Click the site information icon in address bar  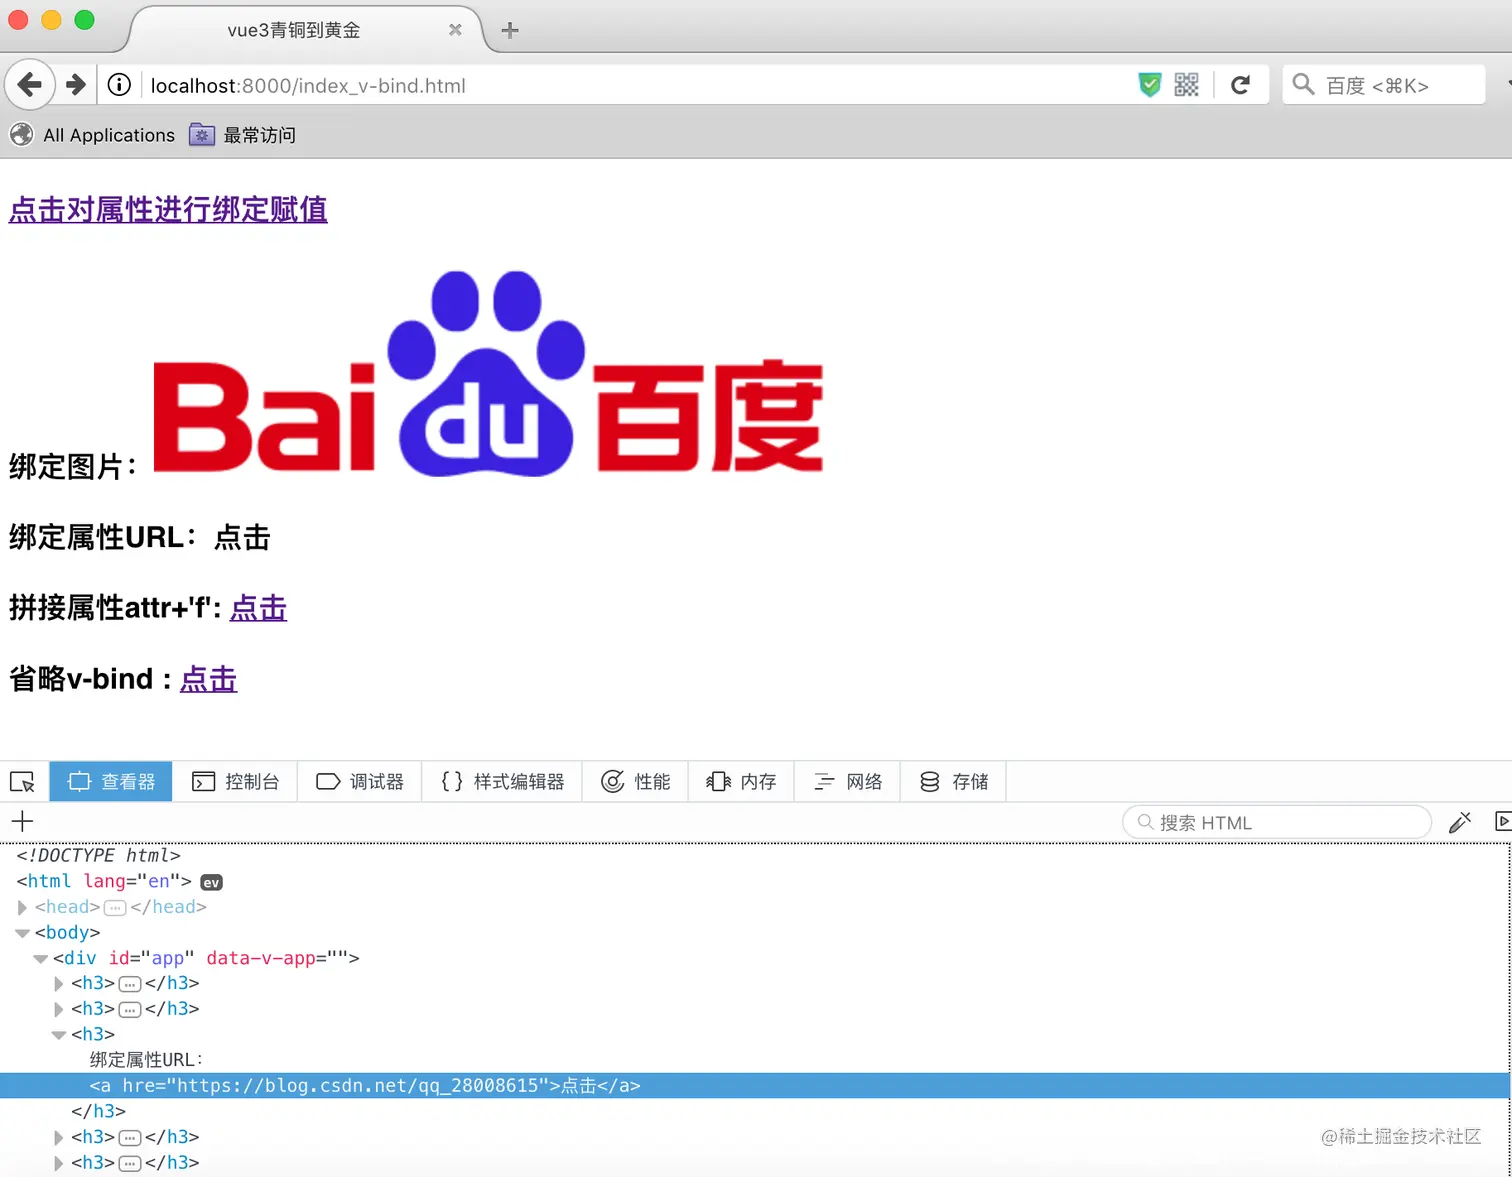pyautogui.click(x=118, y=85)
